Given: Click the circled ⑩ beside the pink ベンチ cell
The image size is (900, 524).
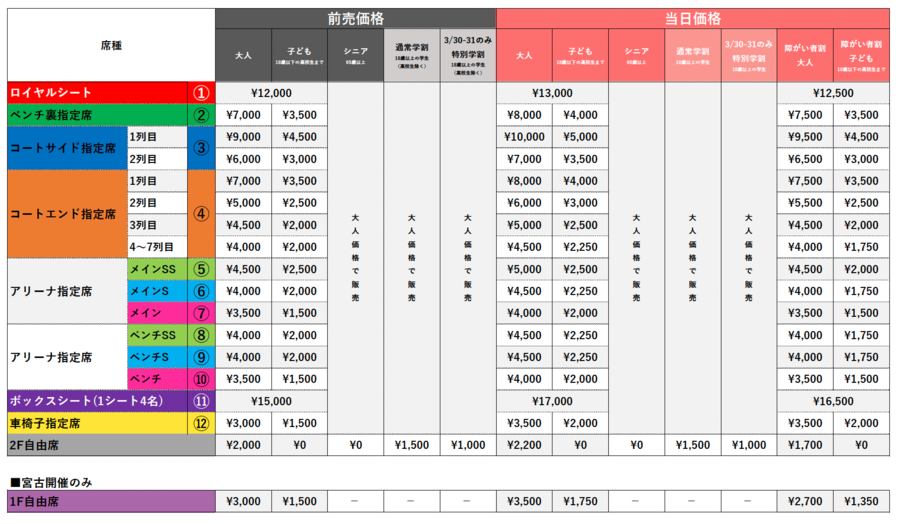Looking at the screenshot, I should tap(201, 378).
